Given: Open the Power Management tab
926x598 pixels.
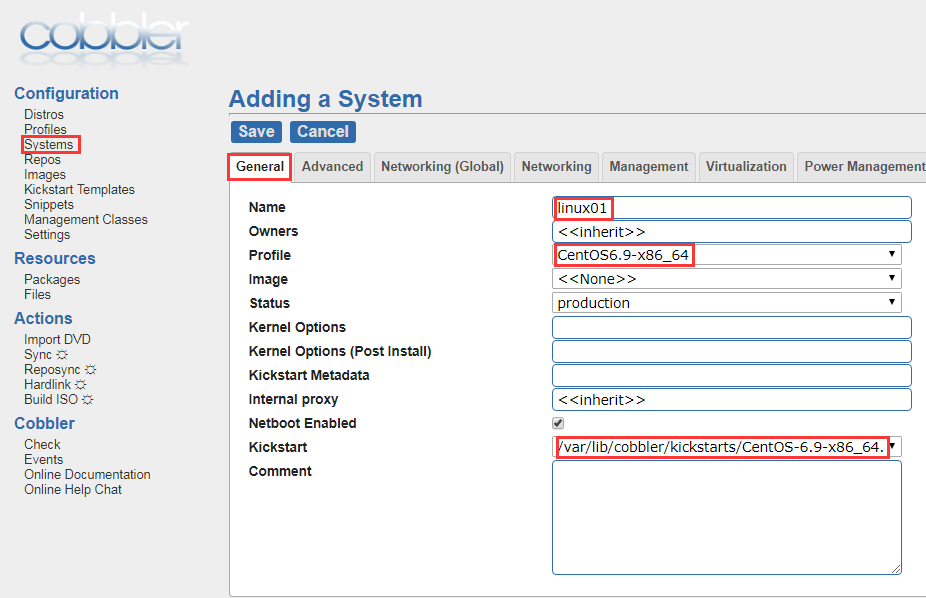Looking at the screenshot, I should [x=864, y=167].
